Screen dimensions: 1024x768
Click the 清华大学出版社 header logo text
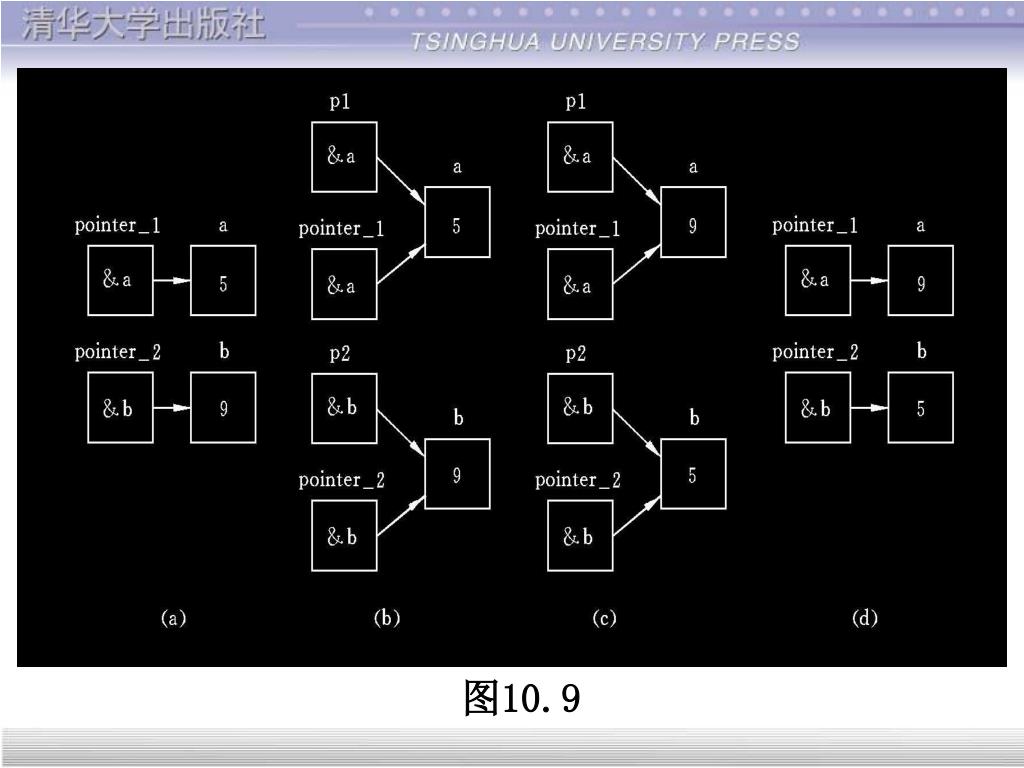[144, 25]
